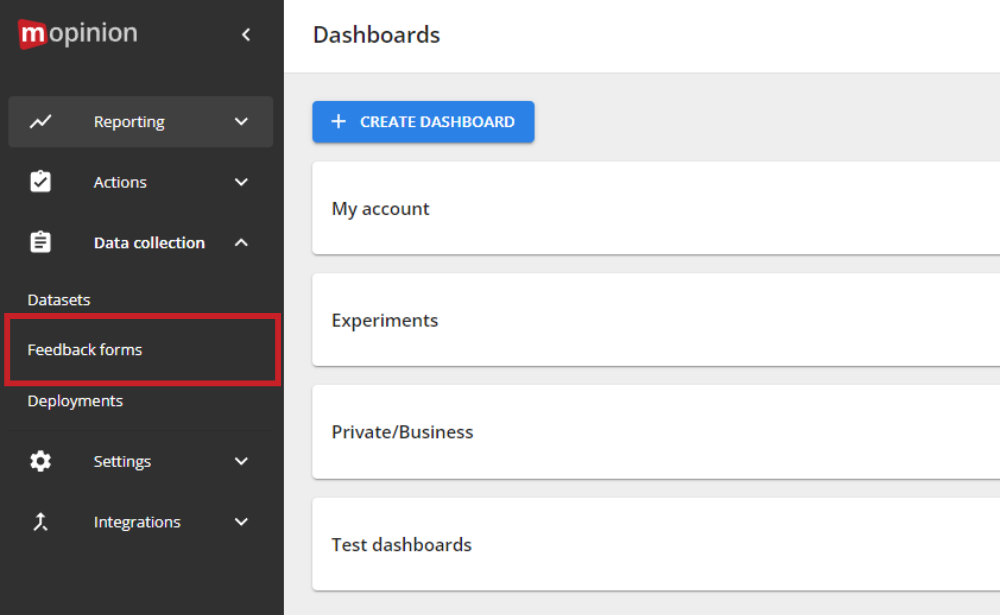Expand the Actions section

pyautogui.click(x=241, y=181)
